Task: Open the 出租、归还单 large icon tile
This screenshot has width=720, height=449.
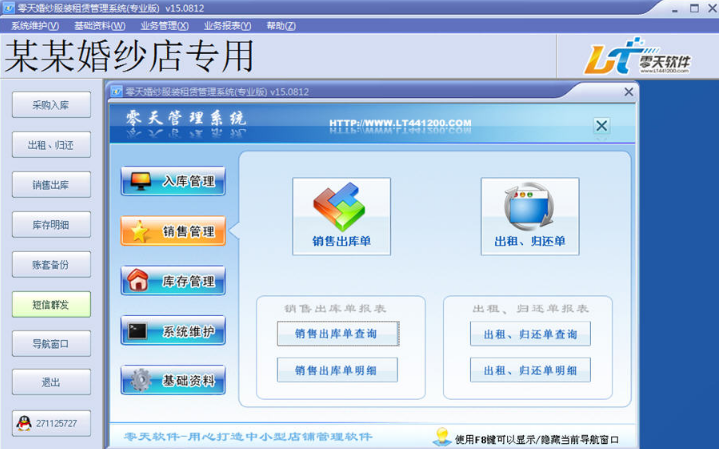Action: (x=530, y=216)
